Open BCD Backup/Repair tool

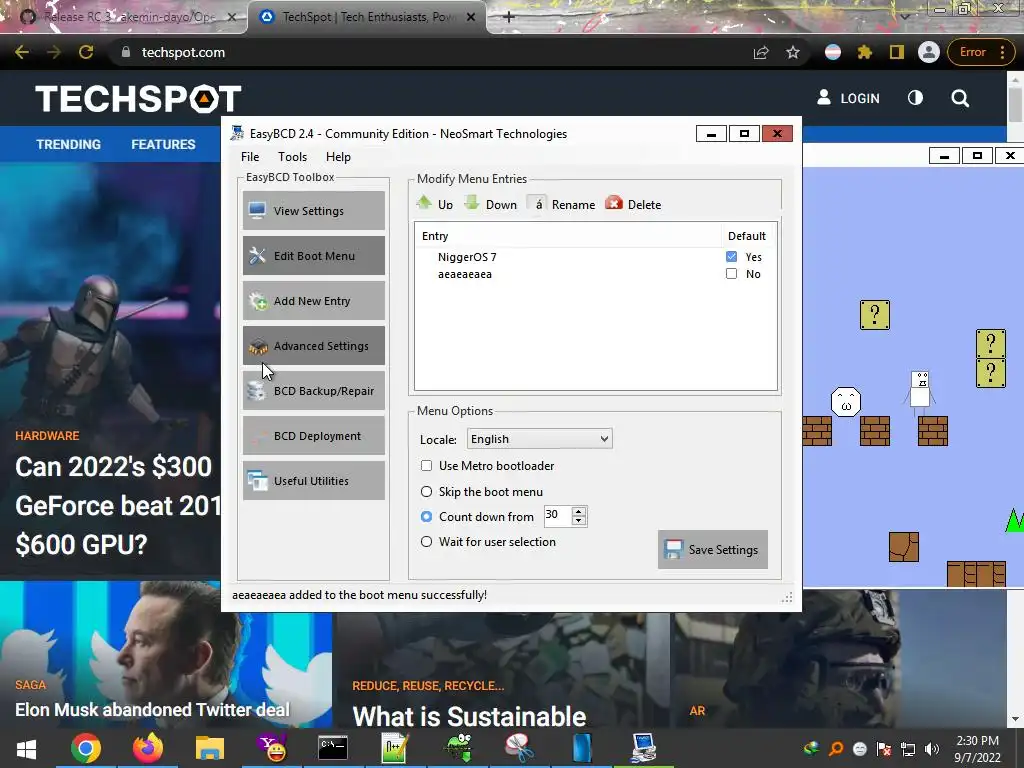313,391
